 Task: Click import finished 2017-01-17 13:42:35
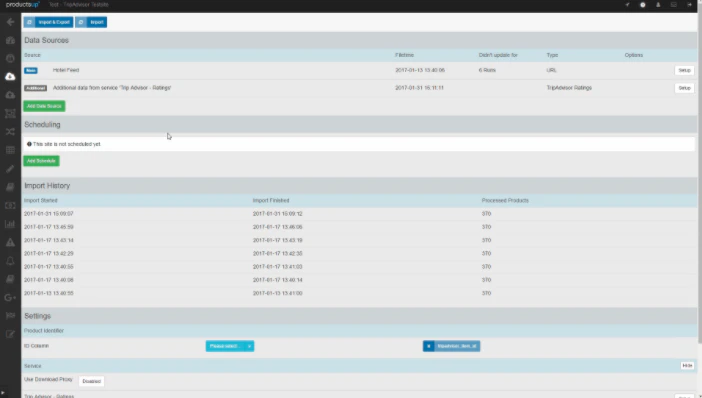pos(277,253)
